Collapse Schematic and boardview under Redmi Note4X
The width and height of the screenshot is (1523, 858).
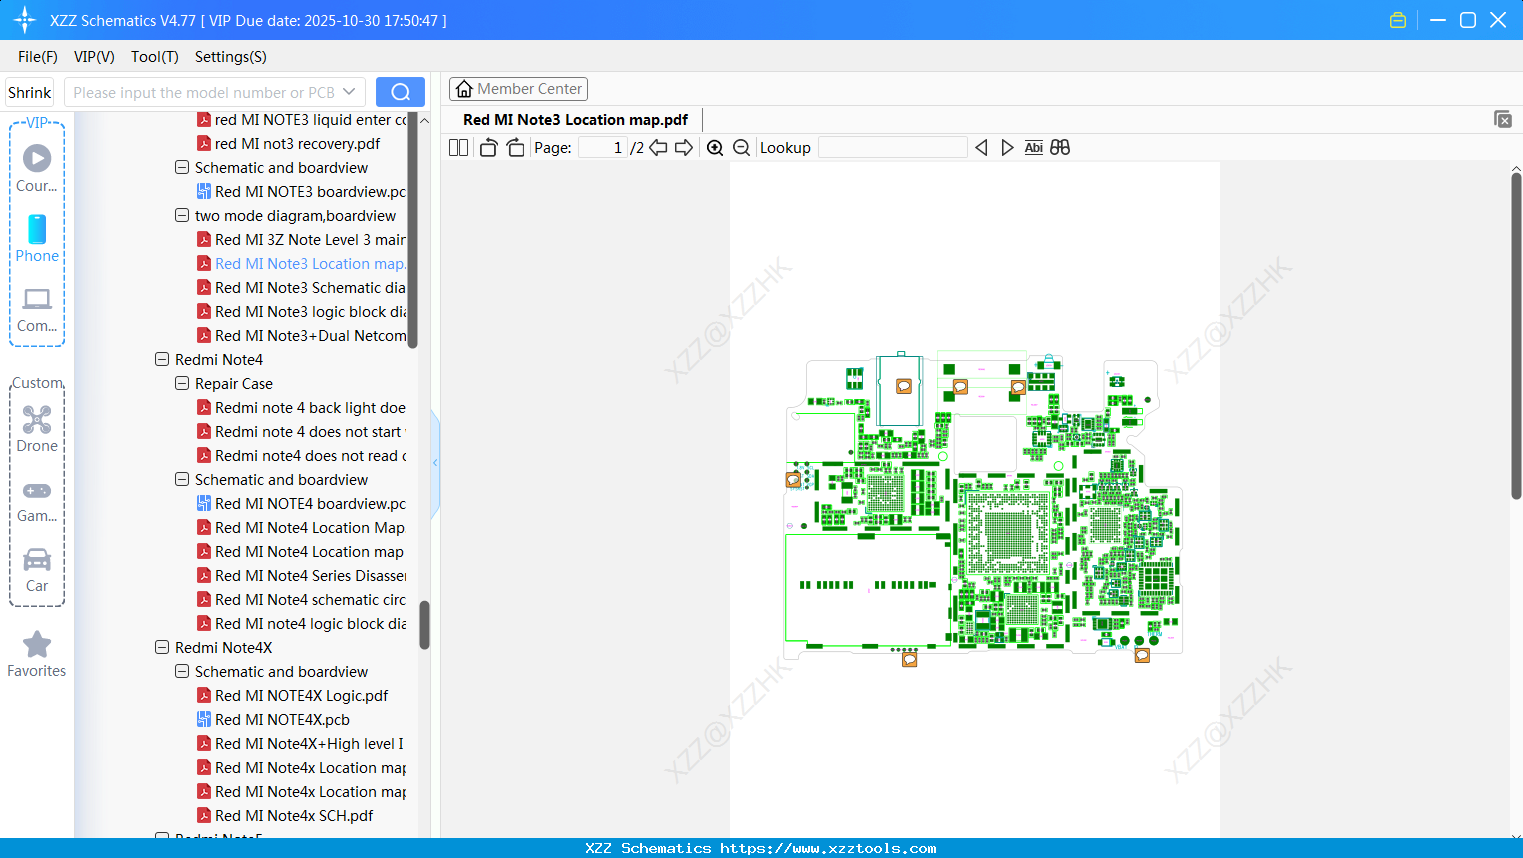pyautogui.click(x=182, y=672)
